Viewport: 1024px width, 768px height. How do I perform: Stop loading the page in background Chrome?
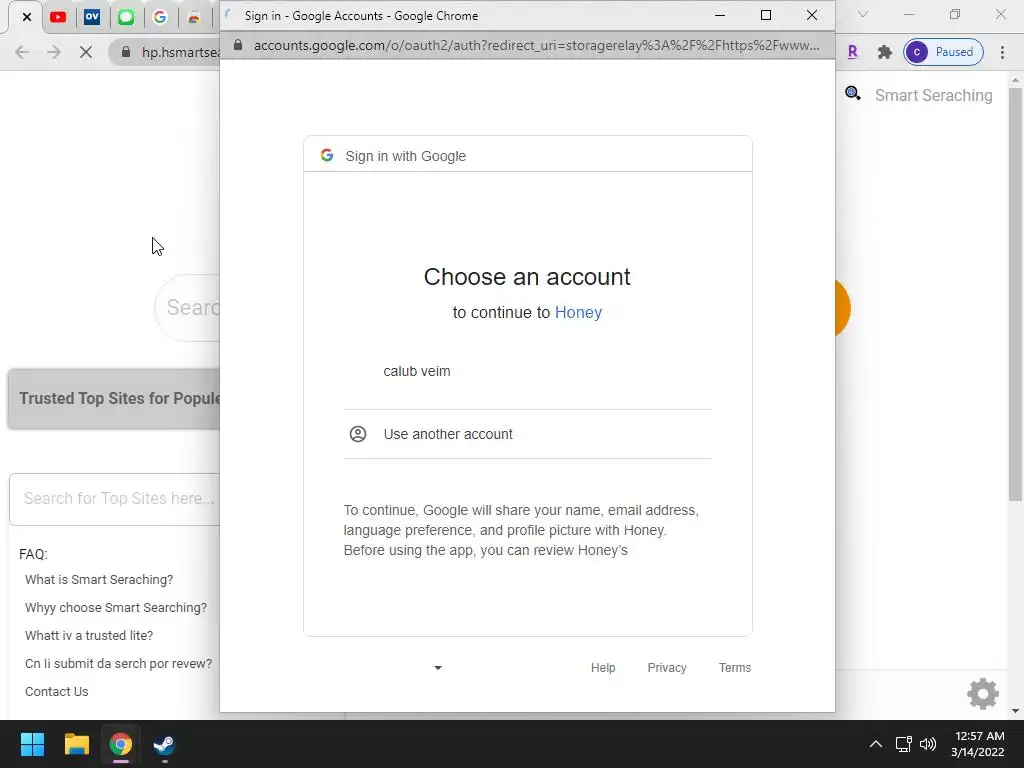click(x=86, y=52)
